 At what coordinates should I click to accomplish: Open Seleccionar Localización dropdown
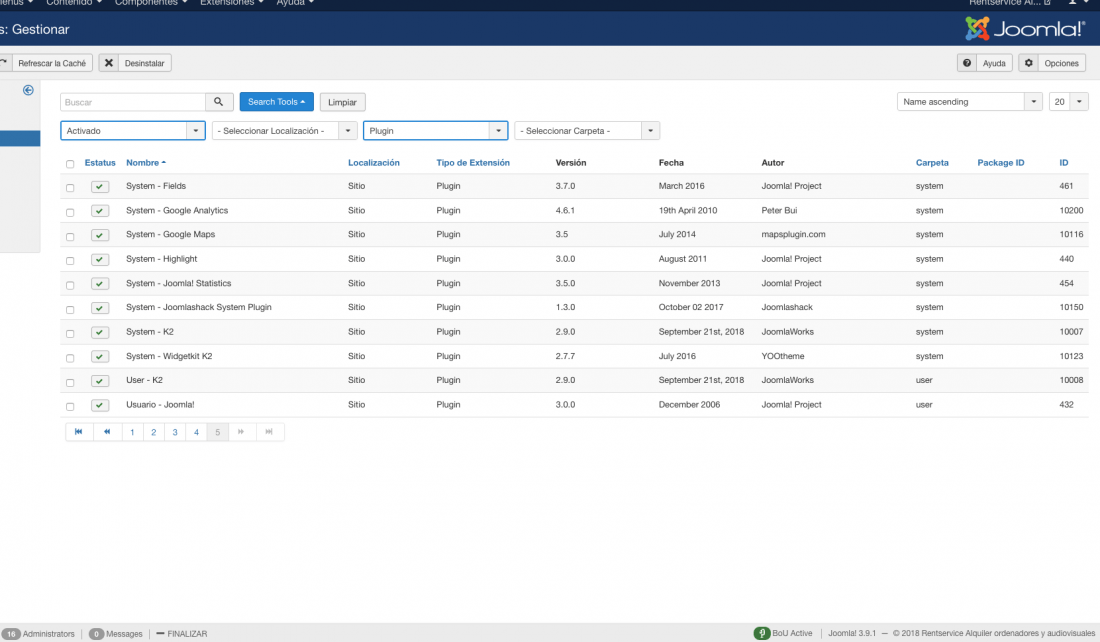tap(285, 131)
